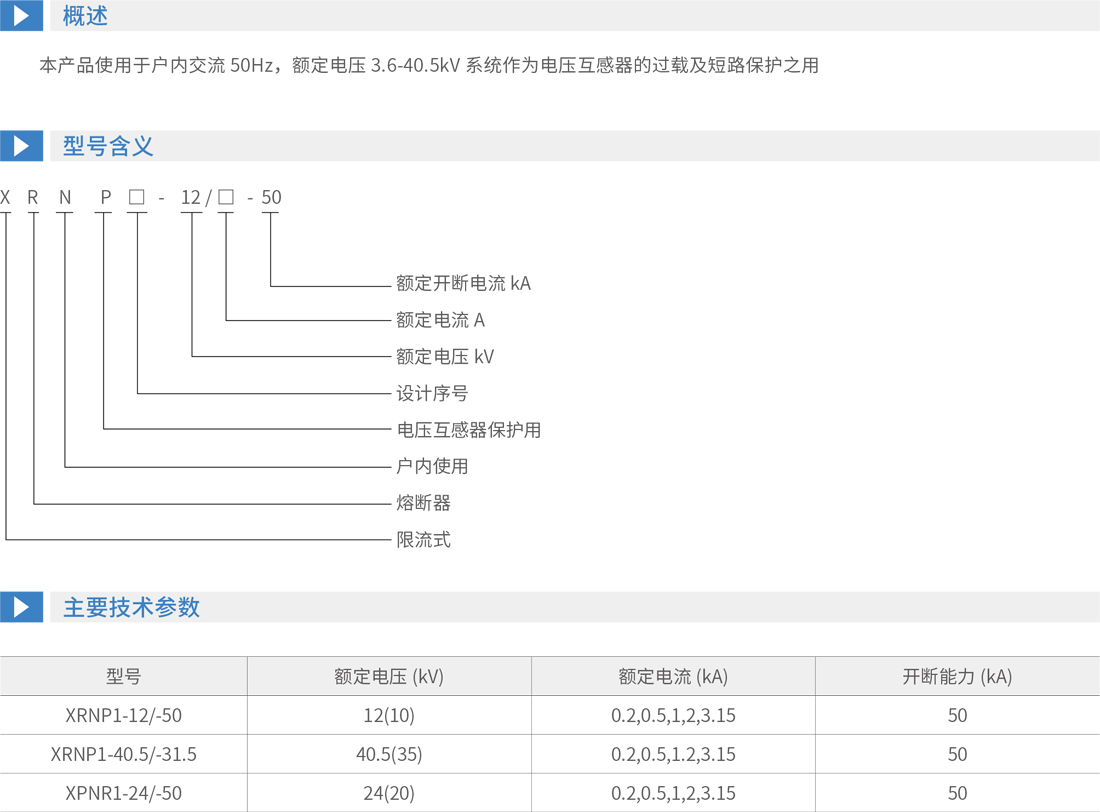
Task: Click the blue arrow icon beside 型号含义
Action: coord(21,146)
